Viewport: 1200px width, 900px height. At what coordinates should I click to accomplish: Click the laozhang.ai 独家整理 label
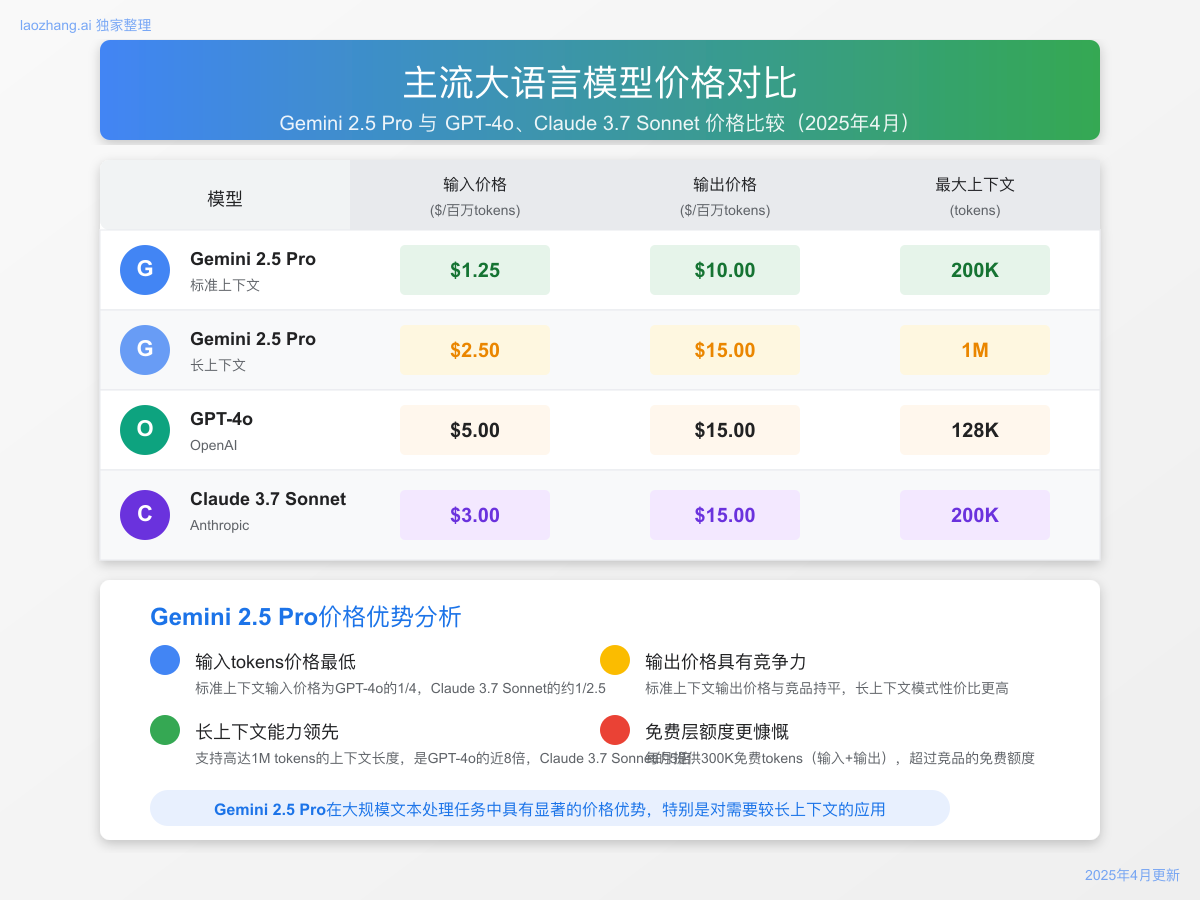click(86, 25)
